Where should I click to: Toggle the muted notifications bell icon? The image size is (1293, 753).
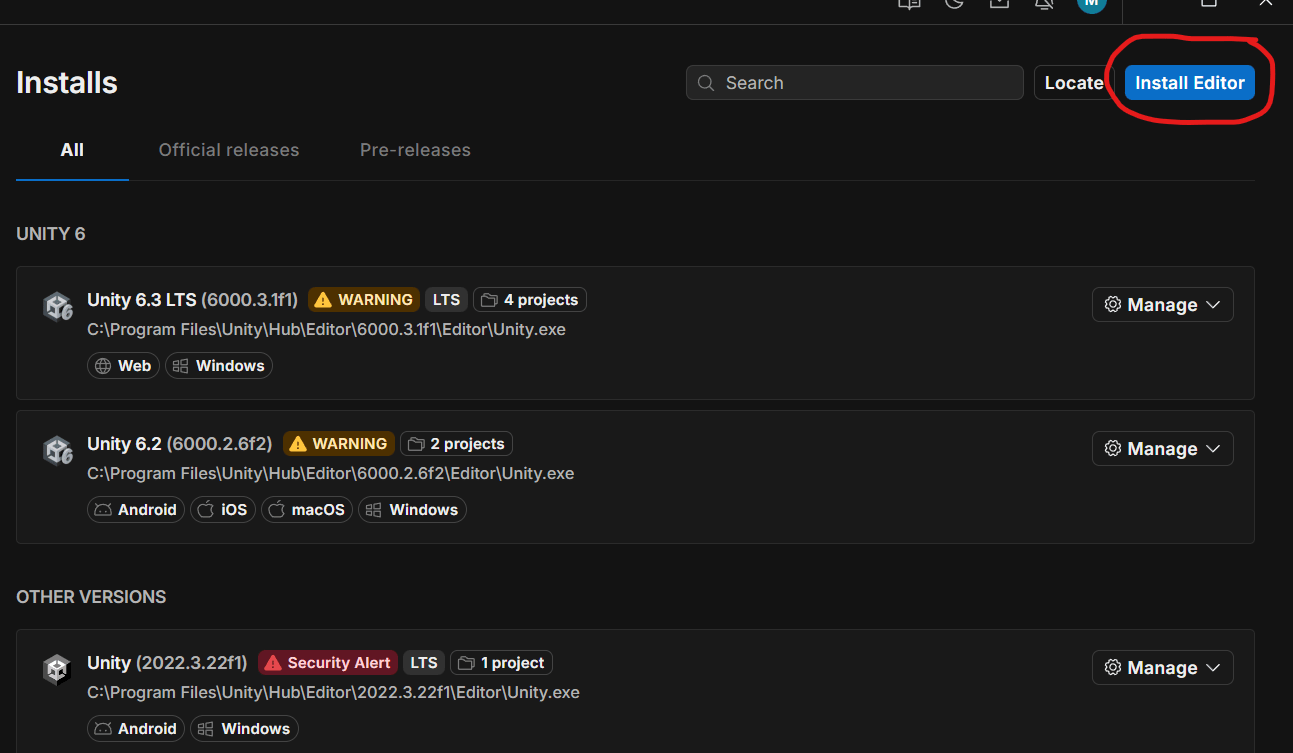[x=1044, y=4]
